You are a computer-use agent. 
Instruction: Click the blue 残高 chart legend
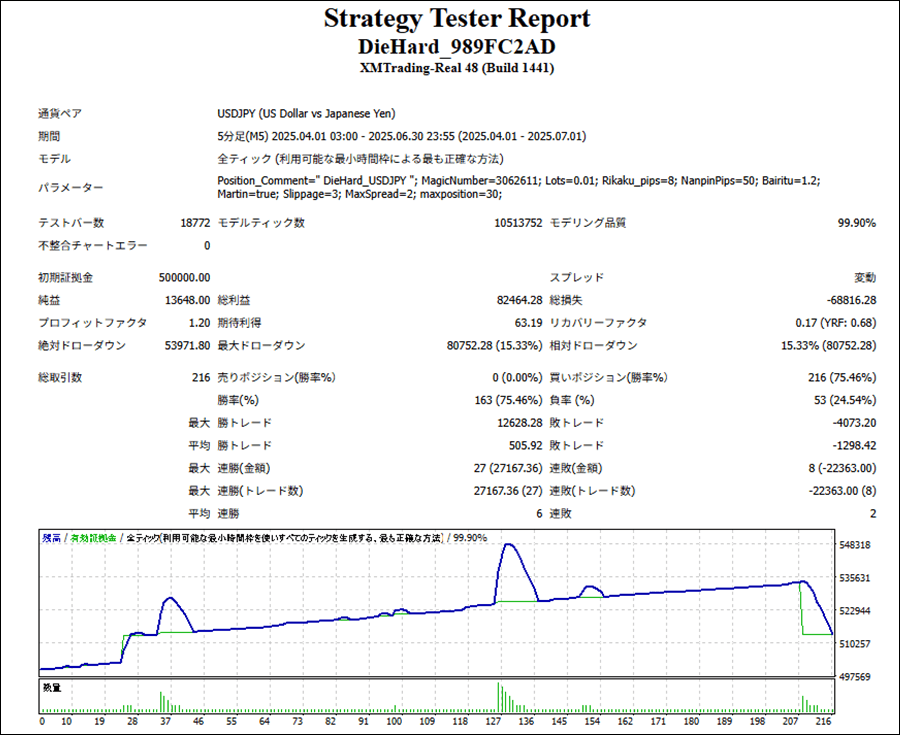pos(51,538)
